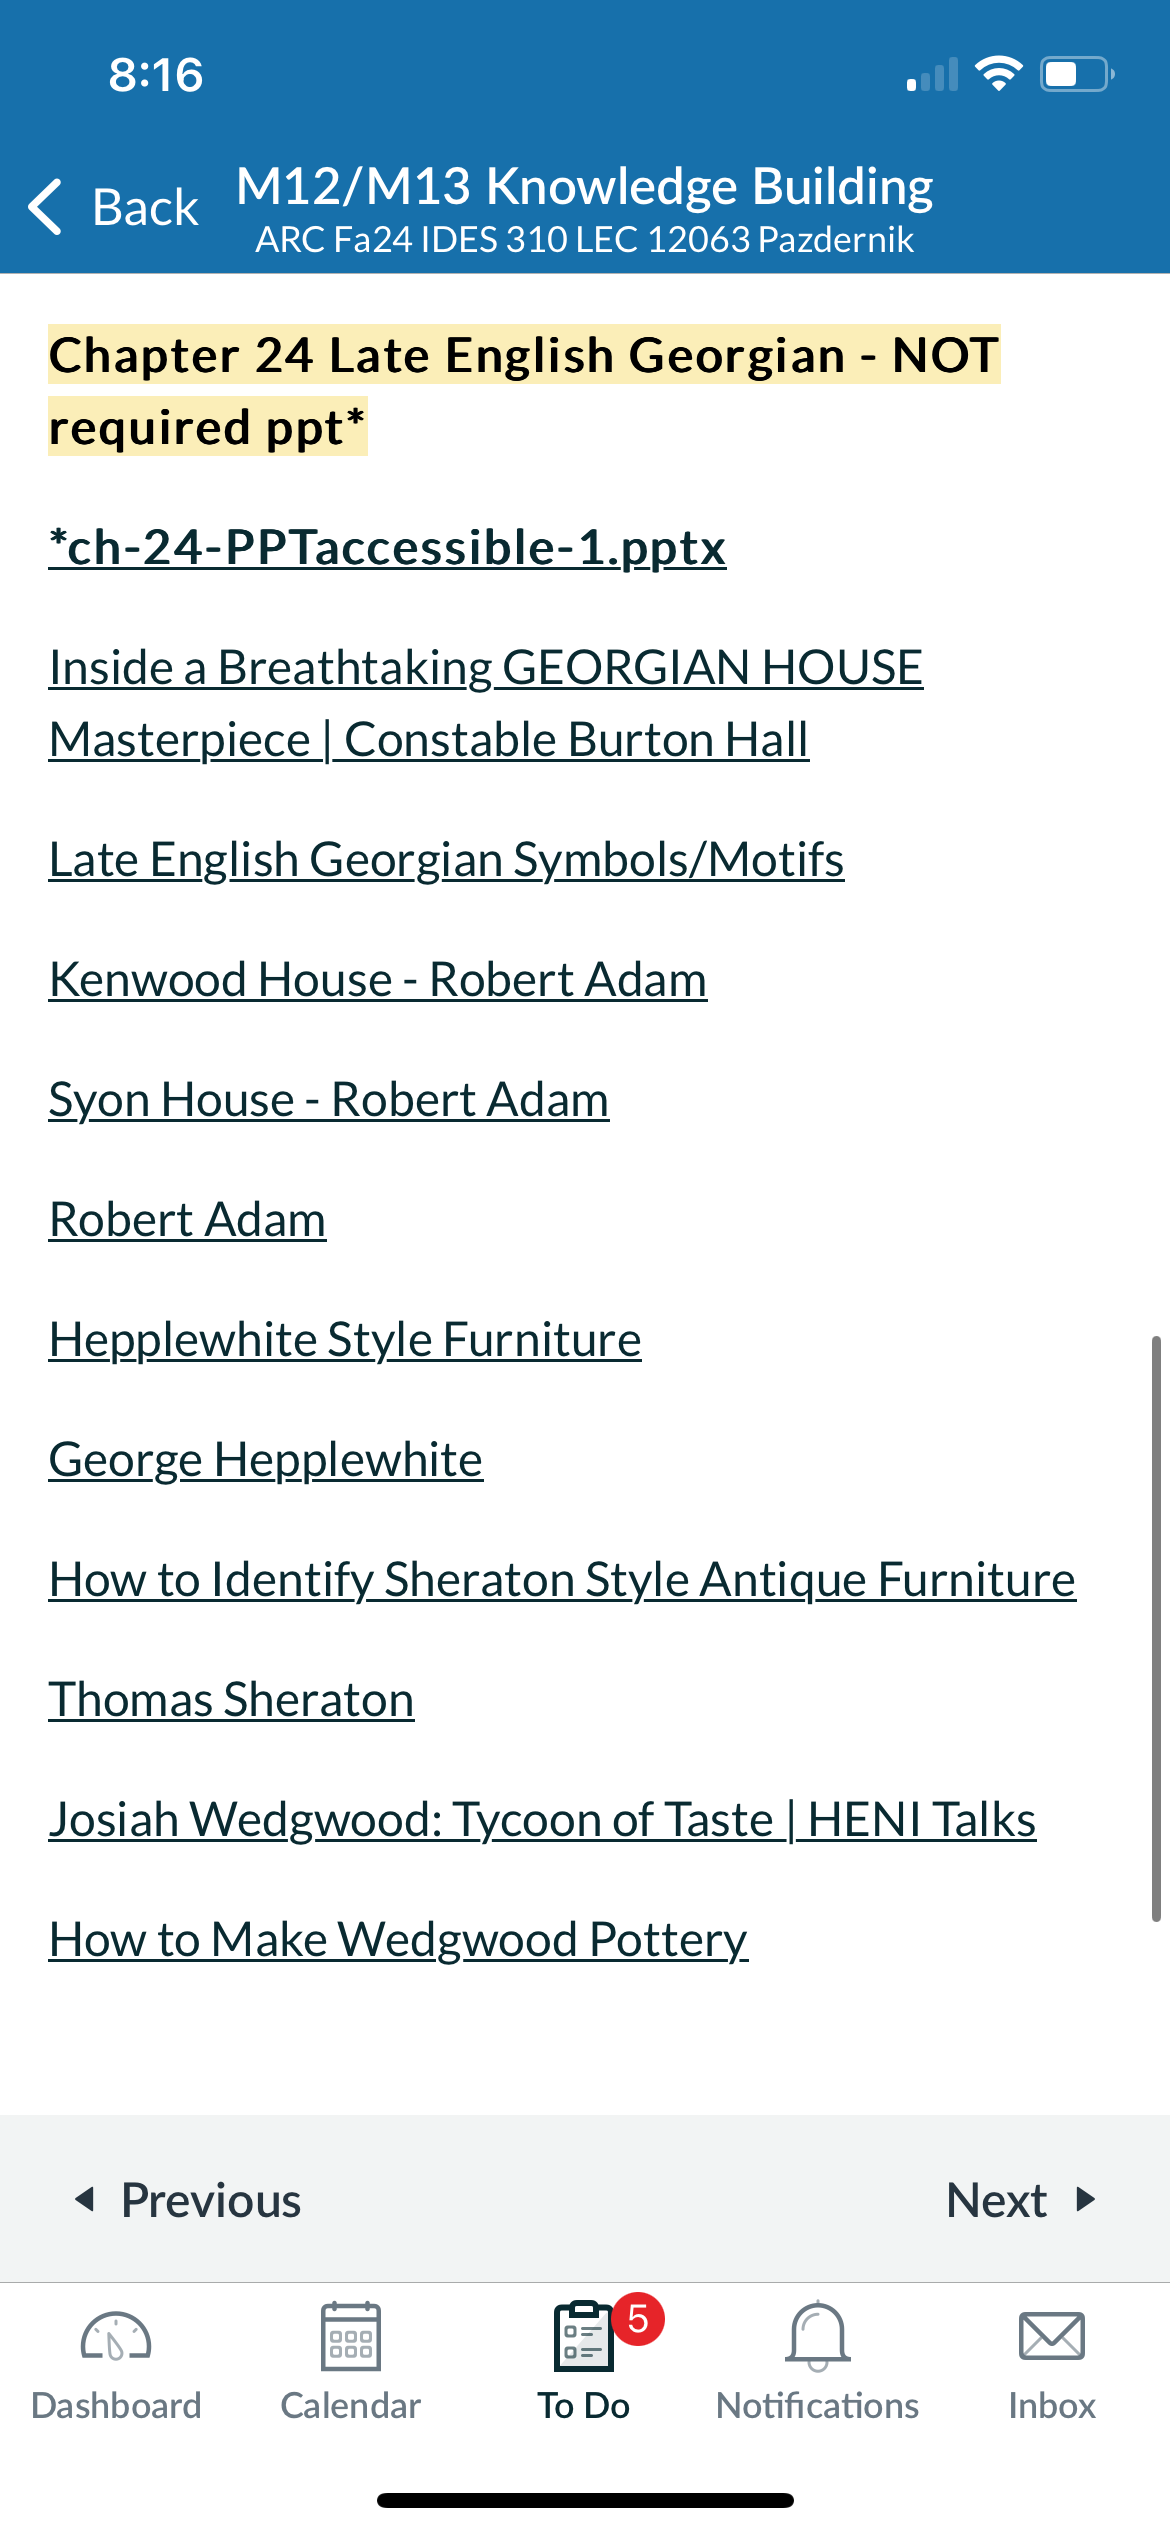Open the Hepplewhite Style Furniture link
This screenshot has width=1170, height=2532.
tap(345, 1340)
